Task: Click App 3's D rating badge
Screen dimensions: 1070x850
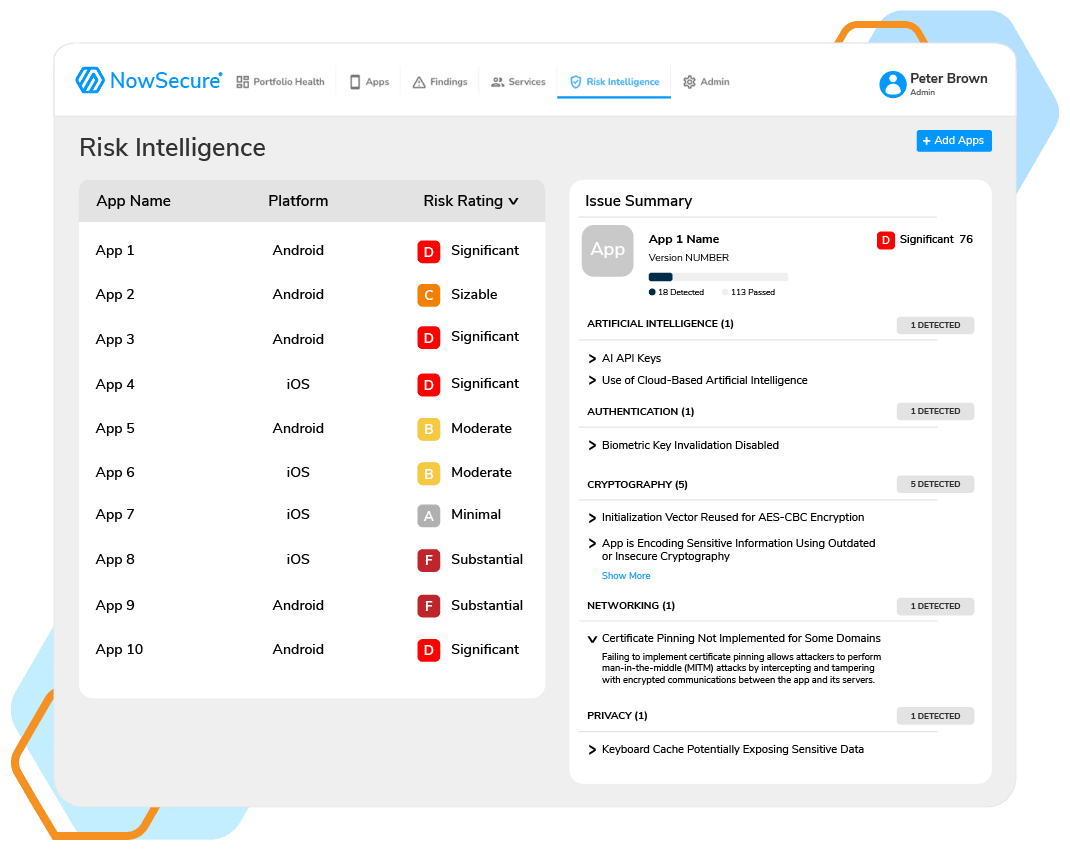Action: tap(429, 337)
